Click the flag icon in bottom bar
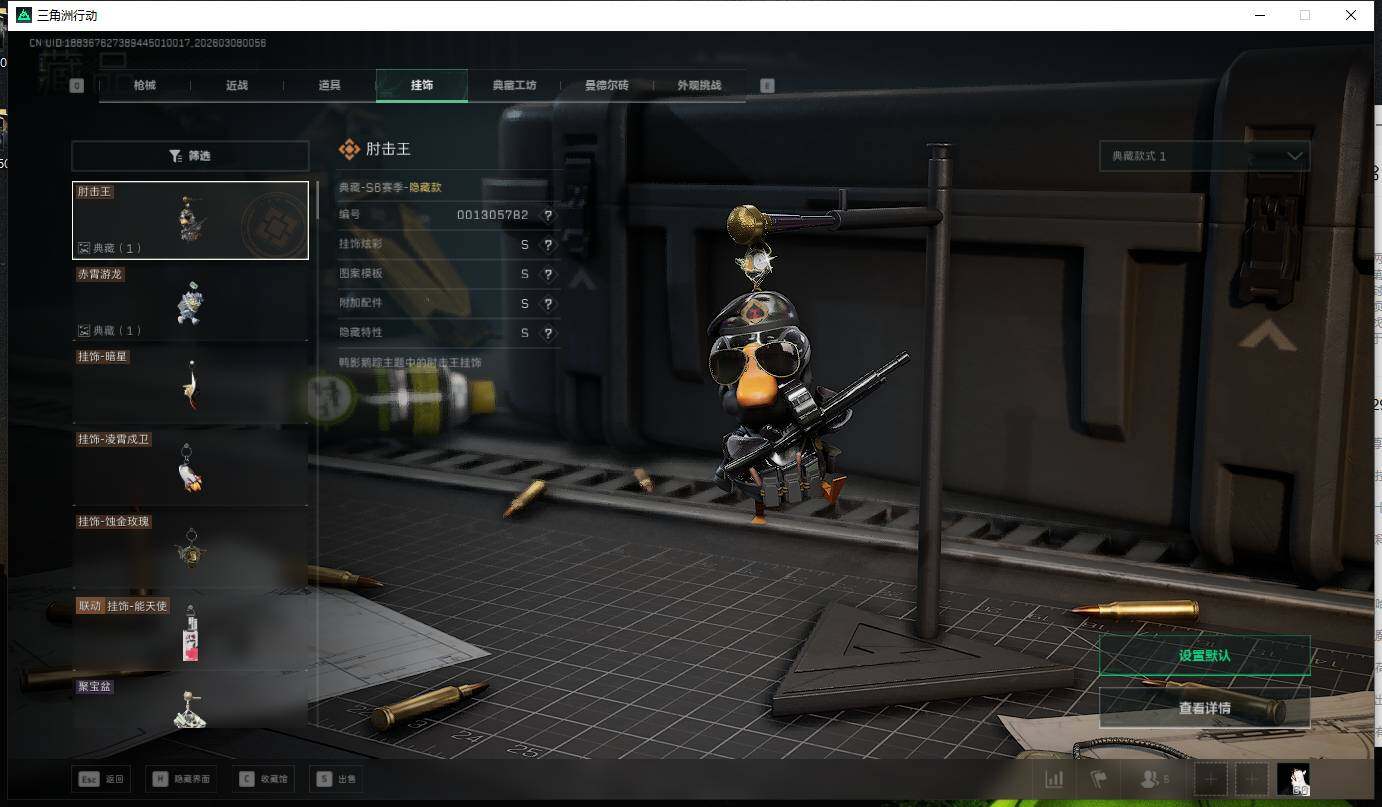 [1098, 779]
